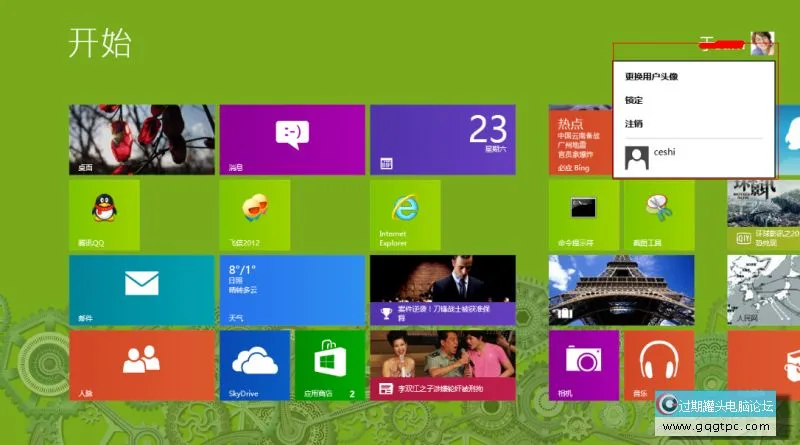Open the 腾讯QQ penguin tile
The height and width of the screenshot is (445, 800).
coord(104,214)
